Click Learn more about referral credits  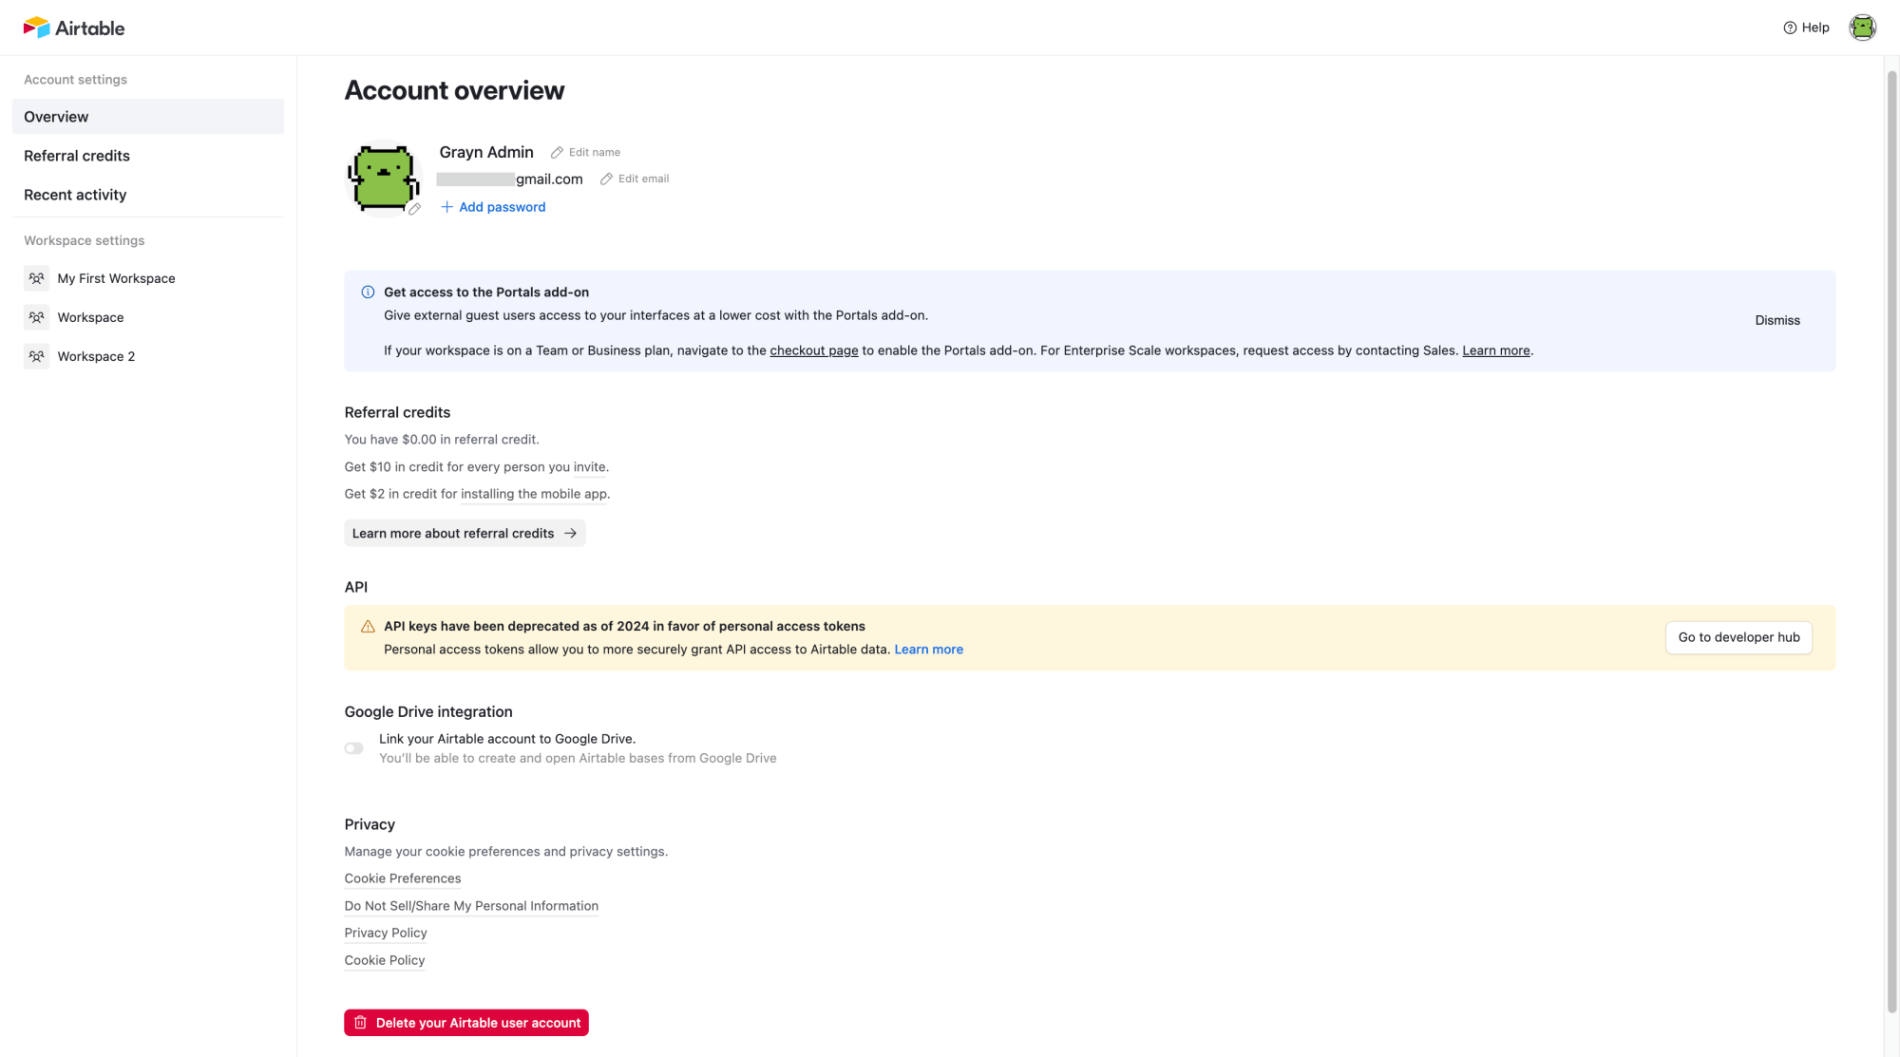point(465,534)
